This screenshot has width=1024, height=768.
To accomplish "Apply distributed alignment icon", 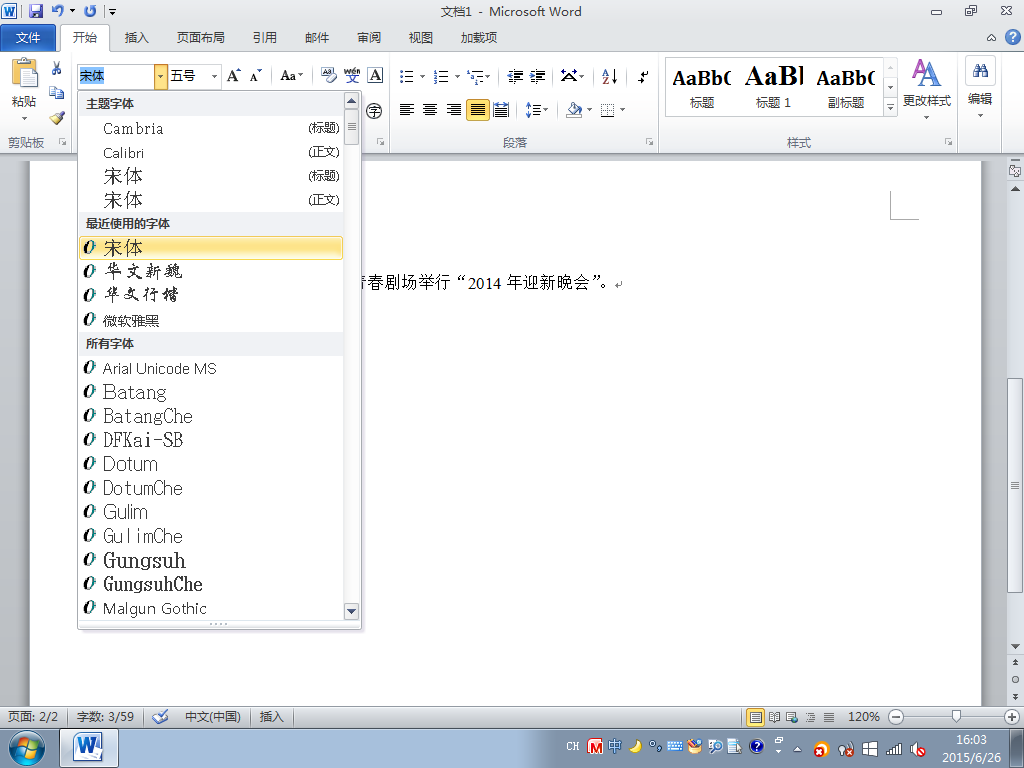I will [501, 110].
